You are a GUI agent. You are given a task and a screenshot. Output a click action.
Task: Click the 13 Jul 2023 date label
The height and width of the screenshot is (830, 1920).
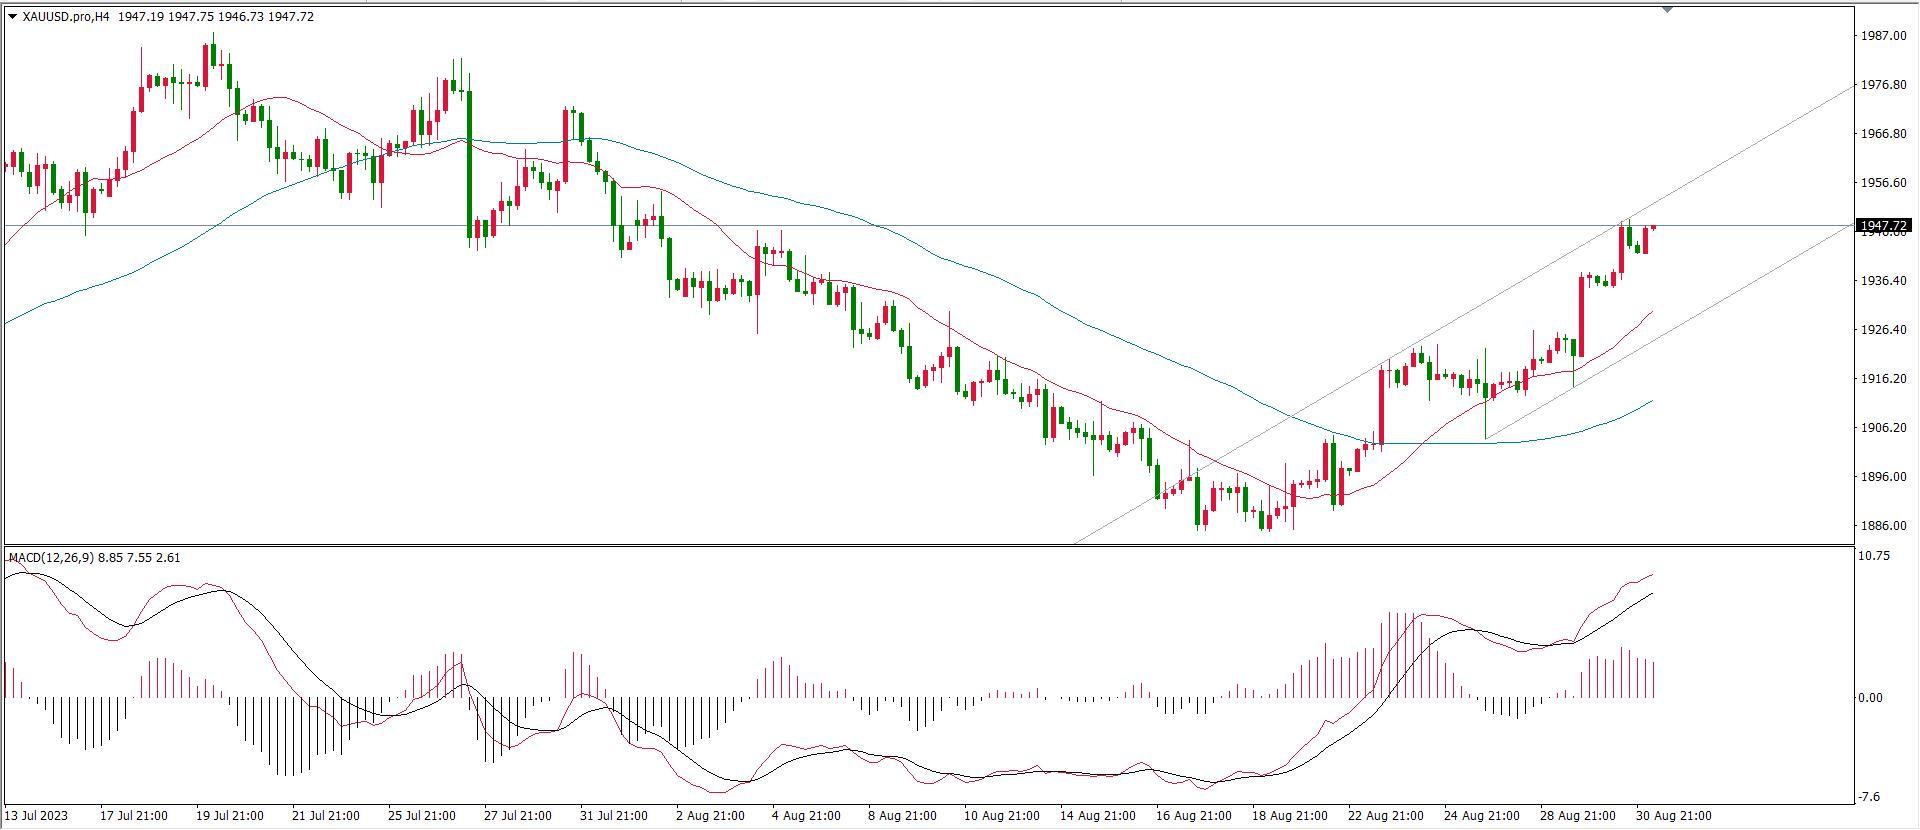[38, 816]
